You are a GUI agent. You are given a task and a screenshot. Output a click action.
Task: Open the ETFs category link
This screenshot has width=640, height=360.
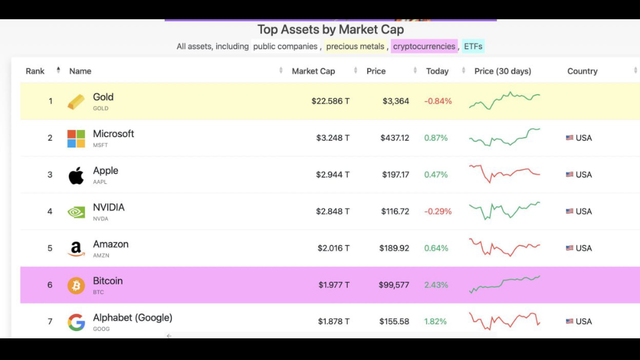click(473, 46)
